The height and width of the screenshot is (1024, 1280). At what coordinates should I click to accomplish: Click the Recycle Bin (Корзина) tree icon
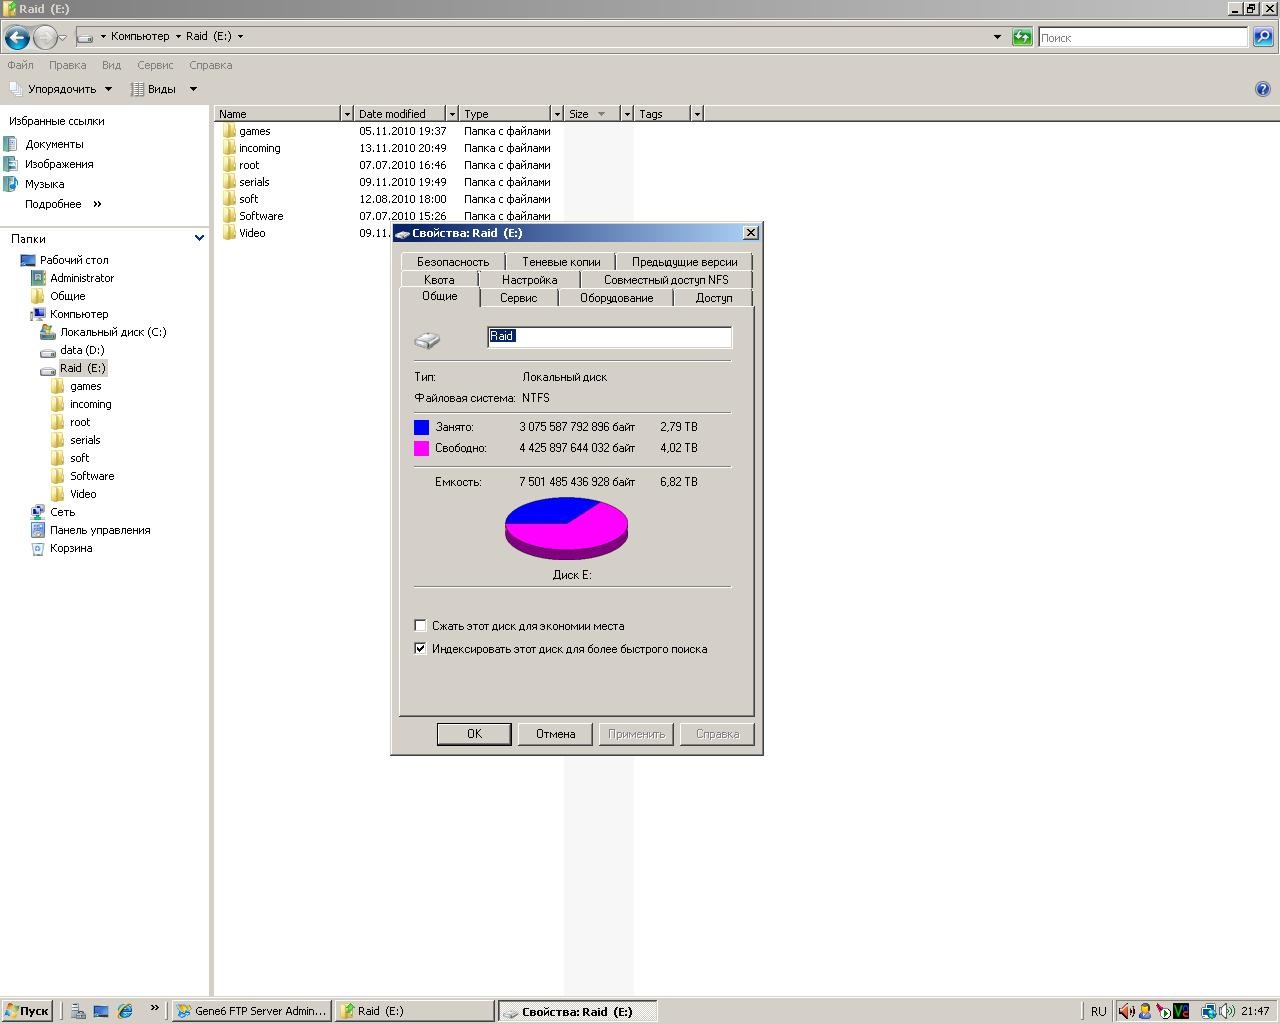click(38, 548)
